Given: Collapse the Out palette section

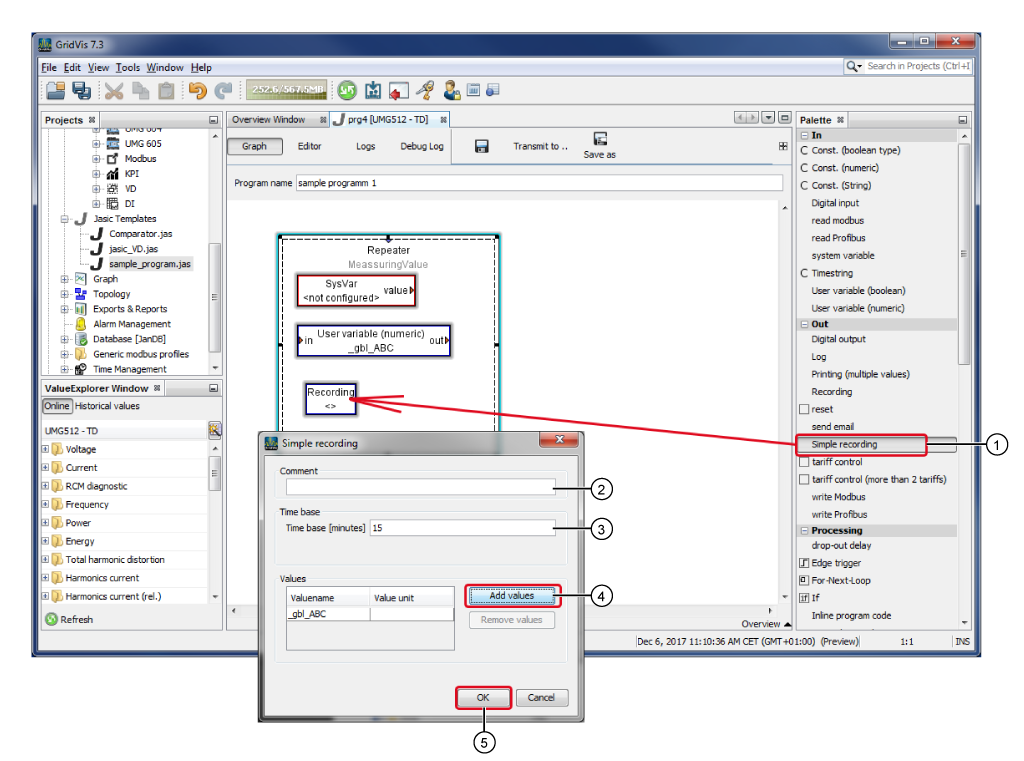Looking at the screenshot, I should (803, 324).
